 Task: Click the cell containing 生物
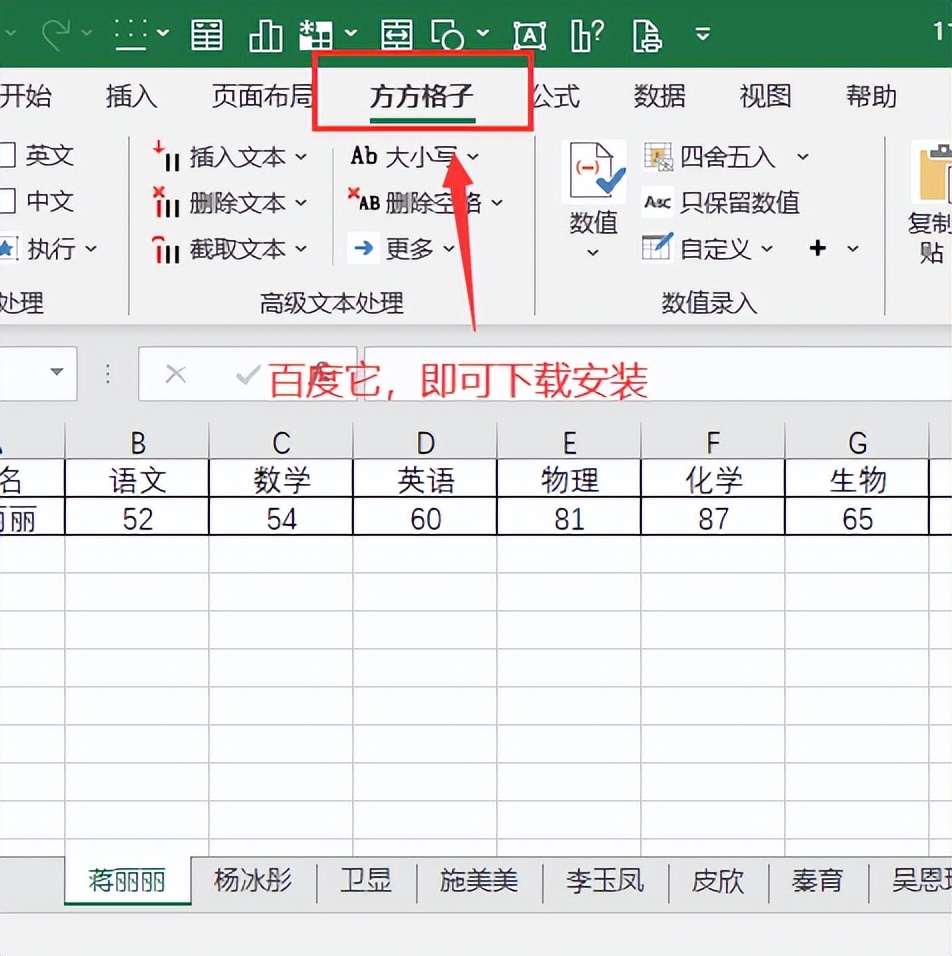point(857,479)
